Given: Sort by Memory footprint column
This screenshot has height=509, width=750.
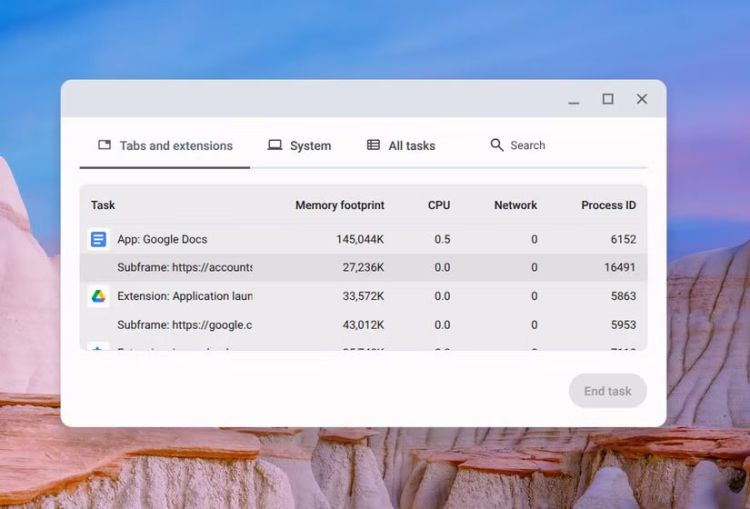Looking at the screenshot, I should click(x=339, y=205).
